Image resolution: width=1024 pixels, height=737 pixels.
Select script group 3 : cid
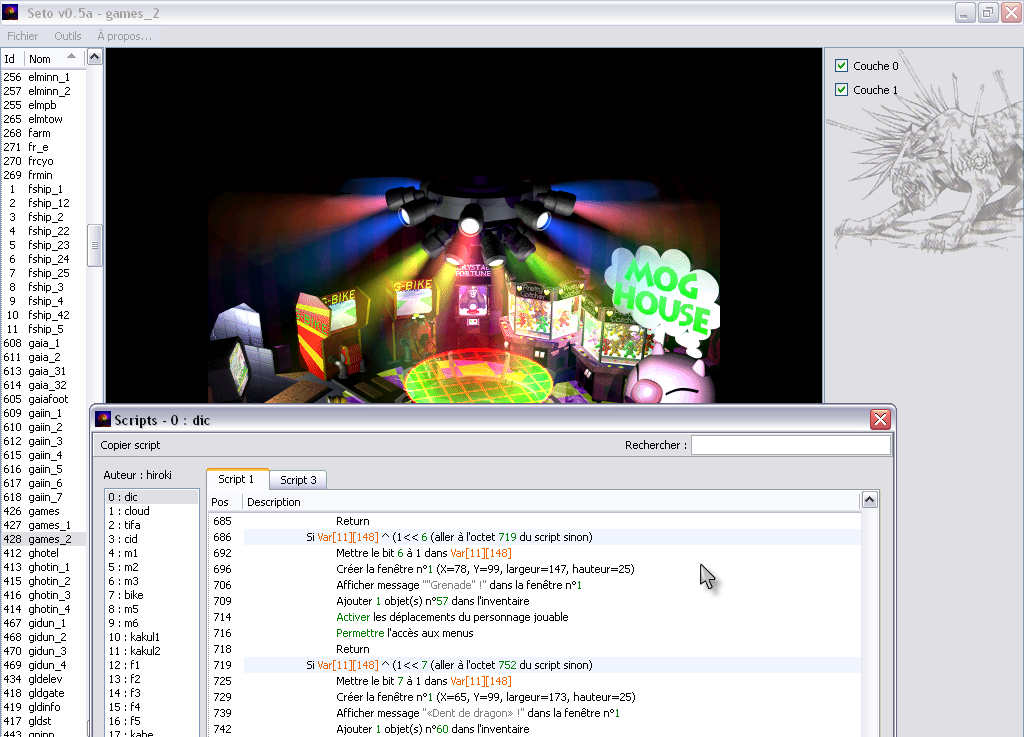click(152, 539)
